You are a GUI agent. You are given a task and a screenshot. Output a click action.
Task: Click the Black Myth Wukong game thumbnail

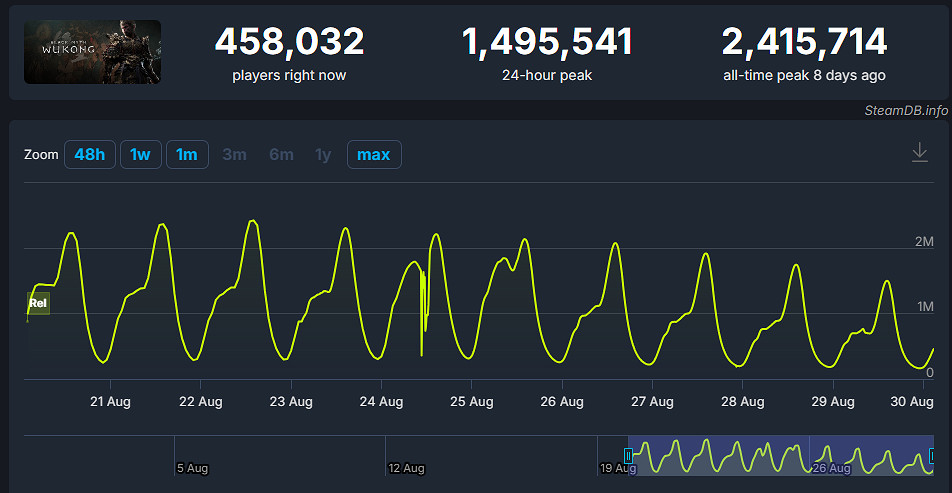point(92,52)
